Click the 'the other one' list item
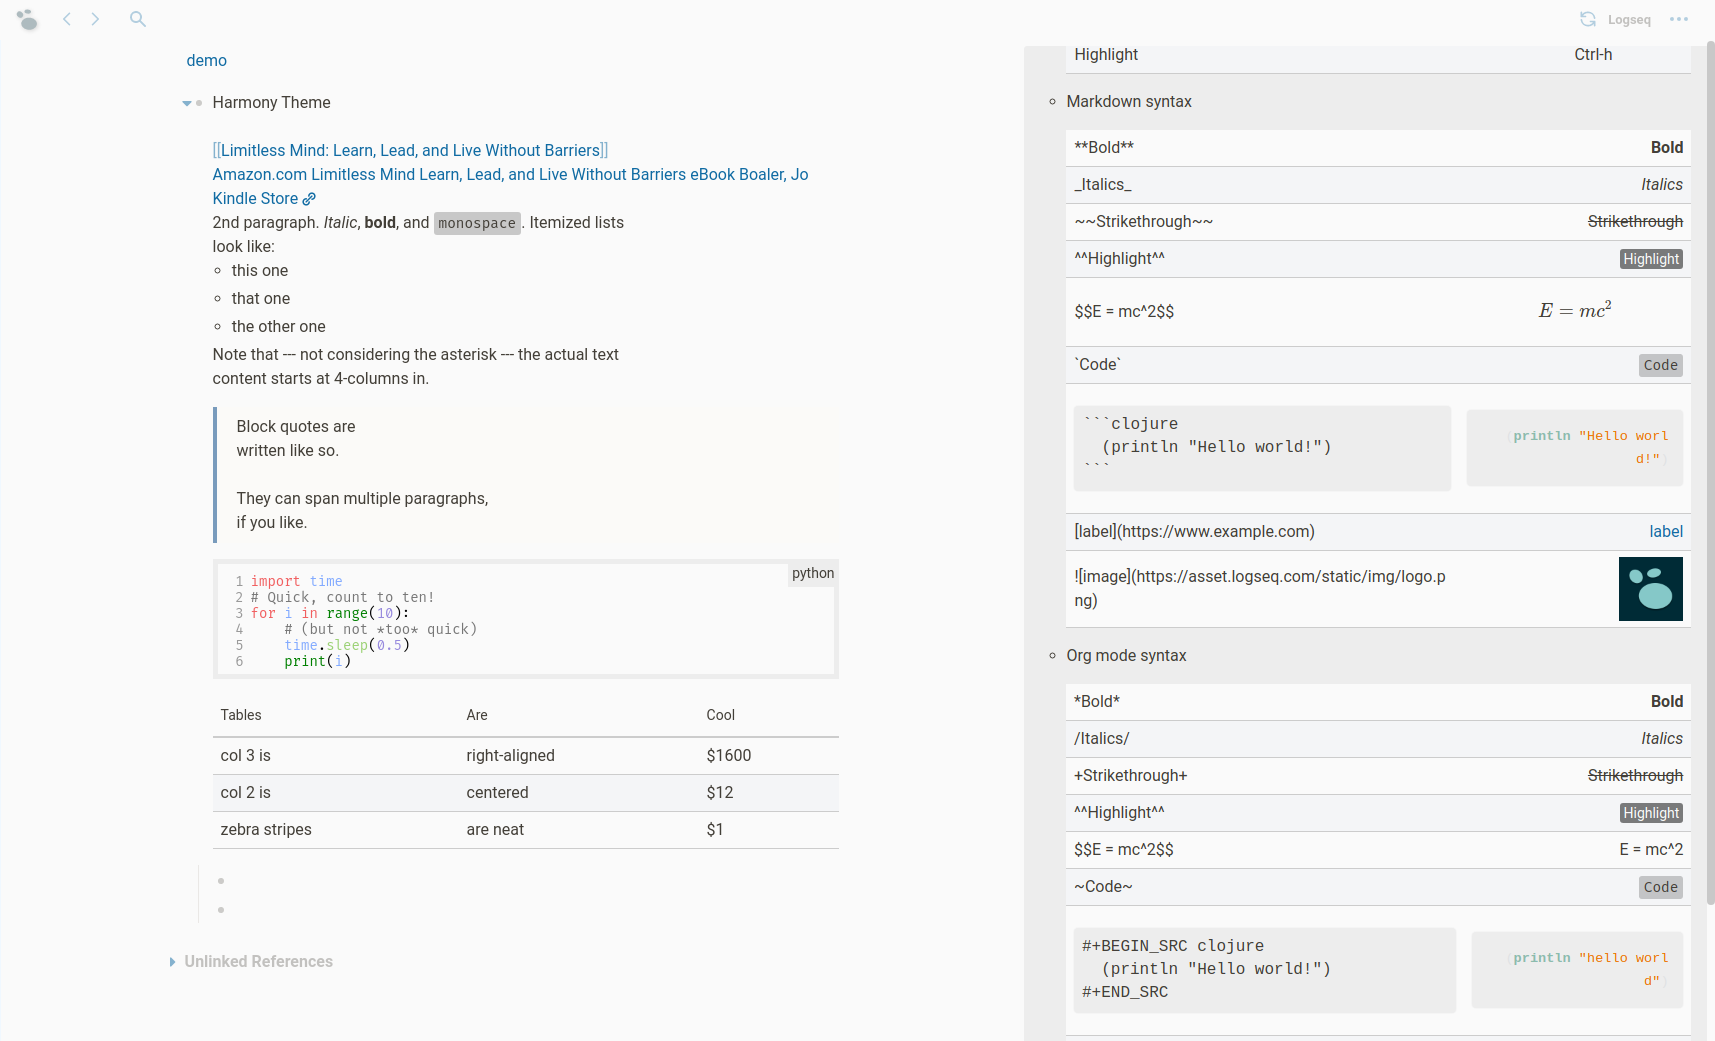Screen dimensions: 1715x1041 pos(278,326)
